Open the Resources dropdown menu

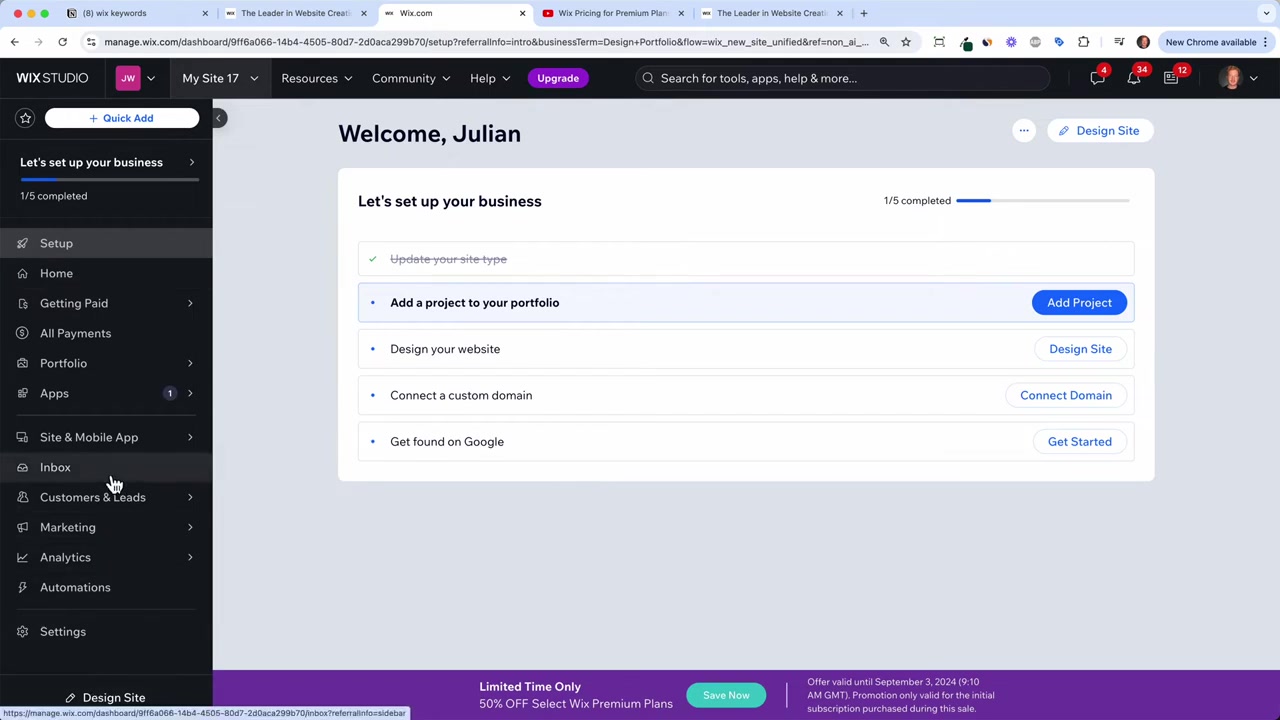316,78
